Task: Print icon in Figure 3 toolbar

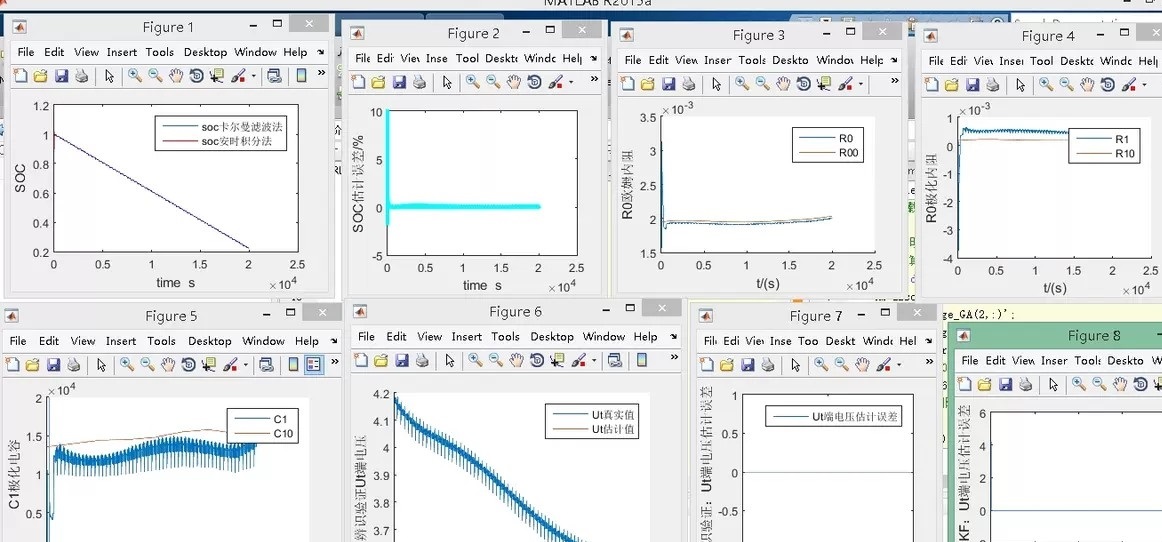Action: [689, 85]
